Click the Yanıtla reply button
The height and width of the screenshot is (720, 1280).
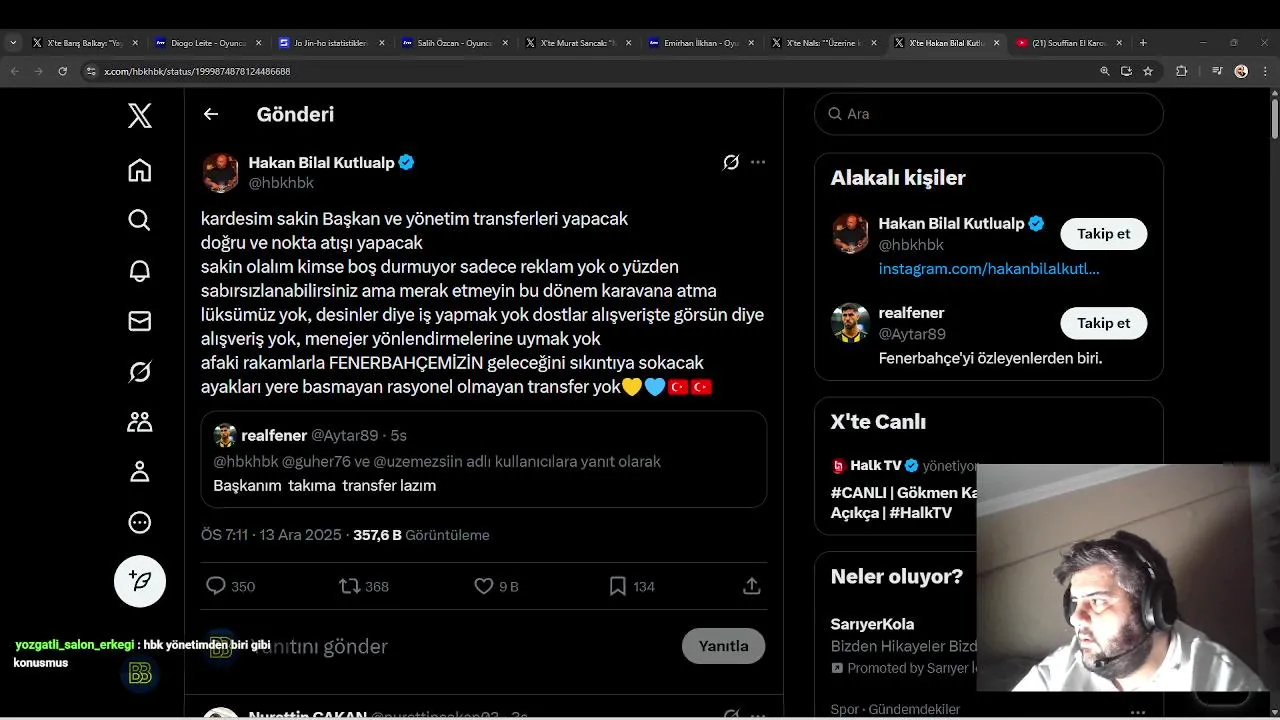coord(723,646)
